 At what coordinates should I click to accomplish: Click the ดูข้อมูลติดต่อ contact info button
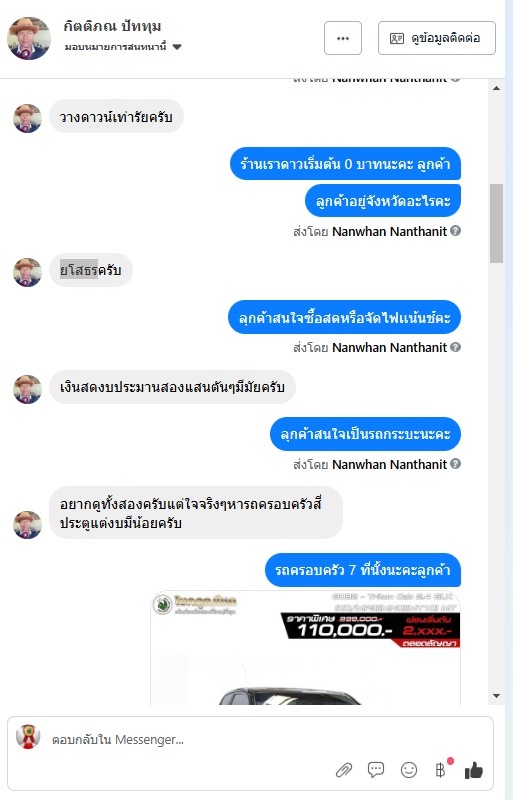pyautogui.click(x=437, y=38)
